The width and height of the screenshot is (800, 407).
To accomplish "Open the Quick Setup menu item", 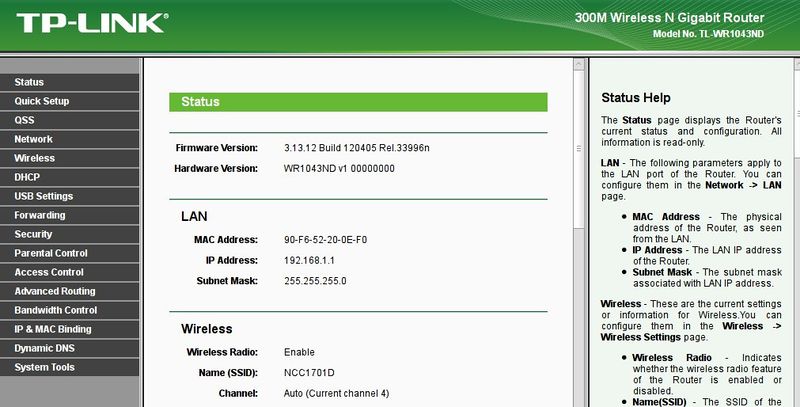I will pos(42,101).
